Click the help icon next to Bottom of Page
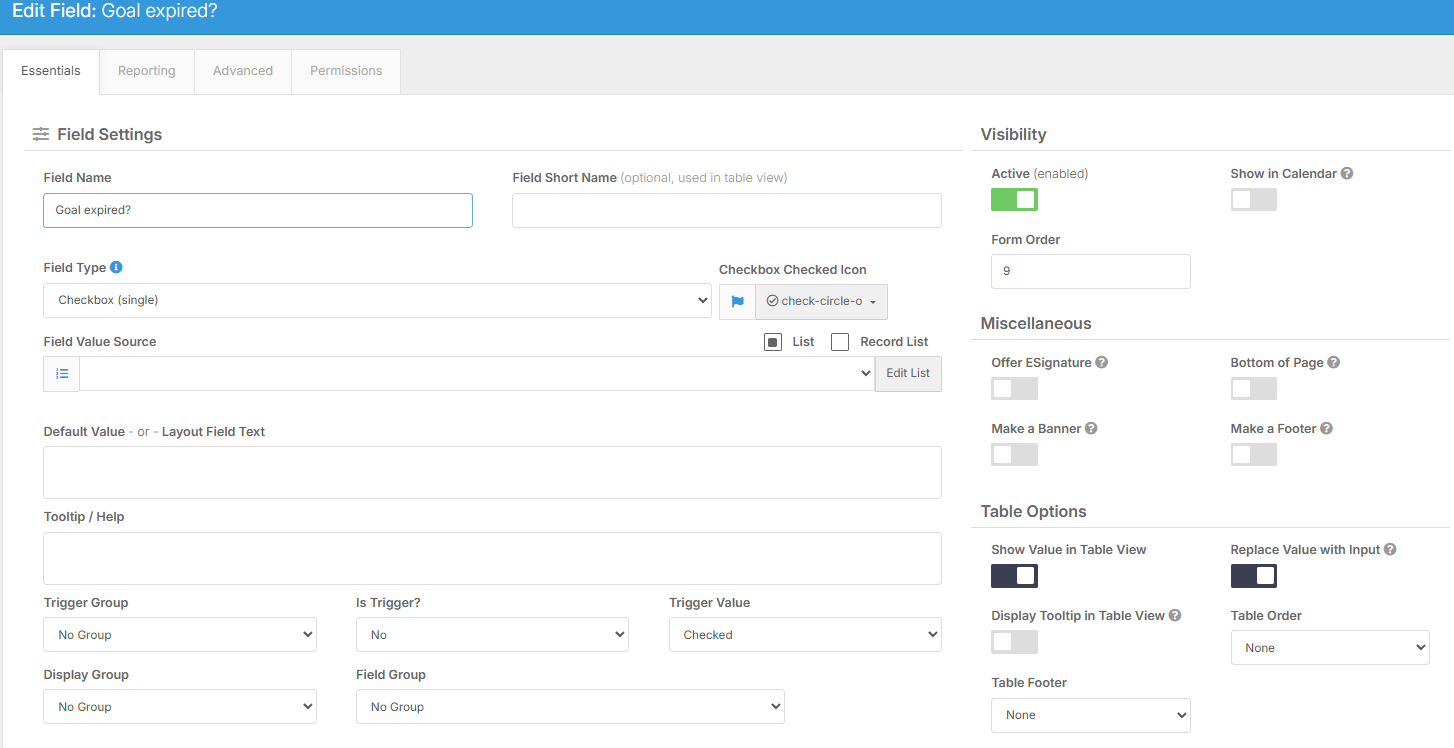 pos(1334,362)
